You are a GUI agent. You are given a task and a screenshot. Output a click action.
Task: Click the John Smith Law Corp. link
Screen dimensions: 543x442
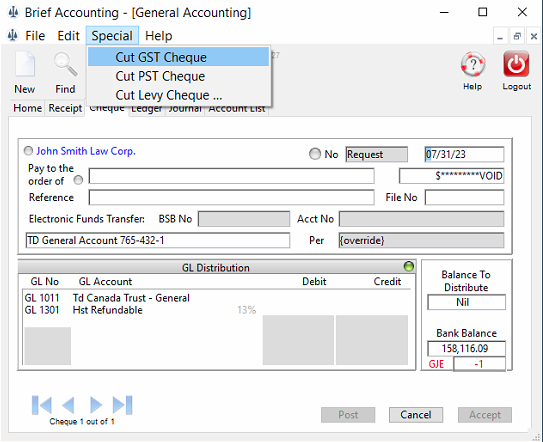point(86,151)
